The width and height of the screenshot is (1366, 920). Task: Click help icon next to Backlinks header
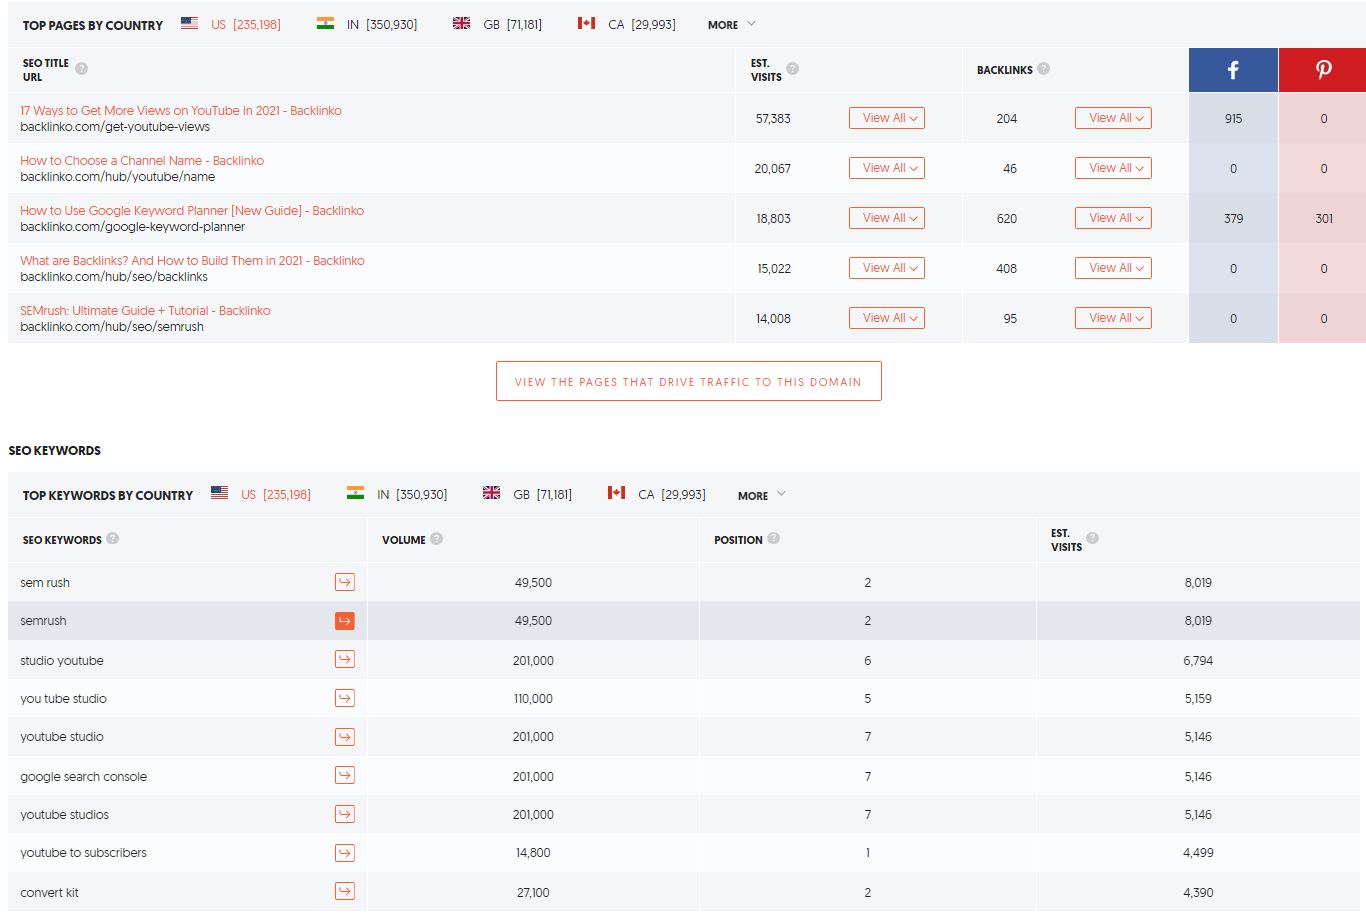[1044, 69]
